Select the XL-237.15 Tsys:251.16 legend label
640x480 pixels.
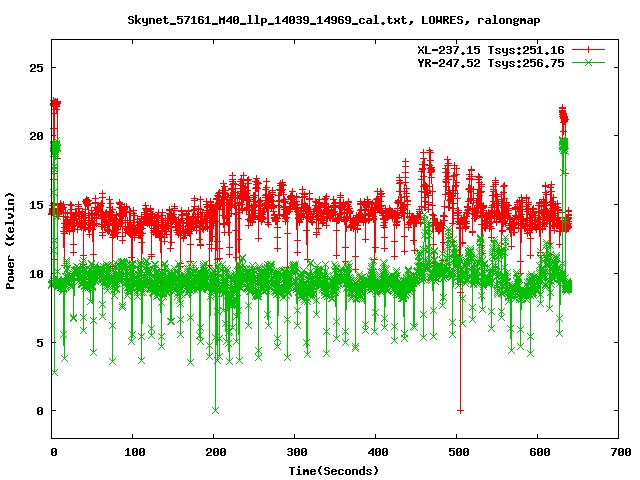coord(491,50)
